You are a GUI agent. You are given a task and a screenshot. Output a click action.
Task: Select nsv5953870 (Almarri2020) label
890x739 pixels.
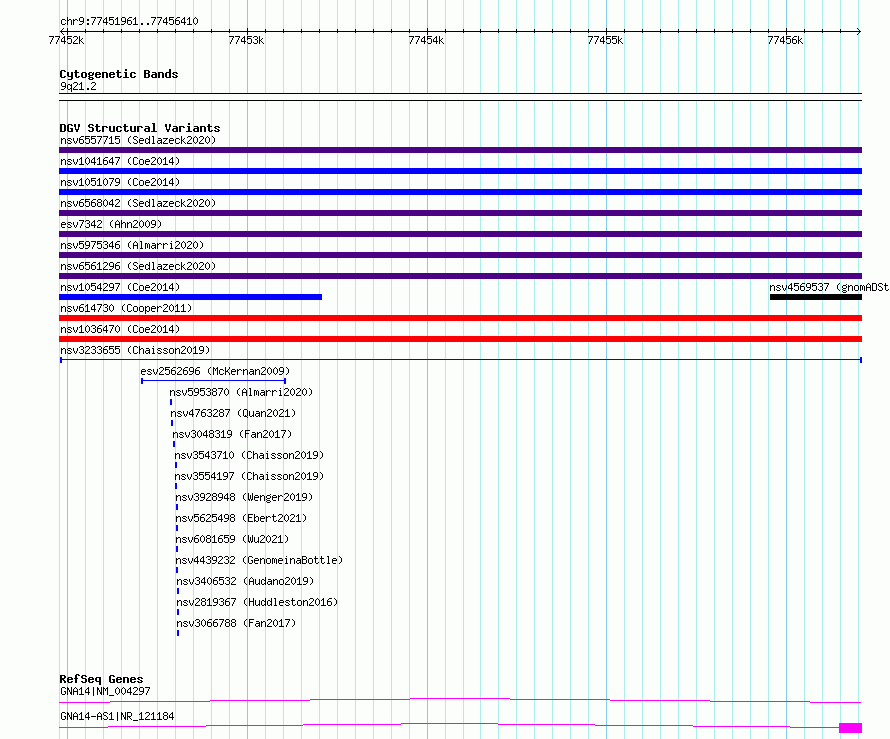pos(241,392)
